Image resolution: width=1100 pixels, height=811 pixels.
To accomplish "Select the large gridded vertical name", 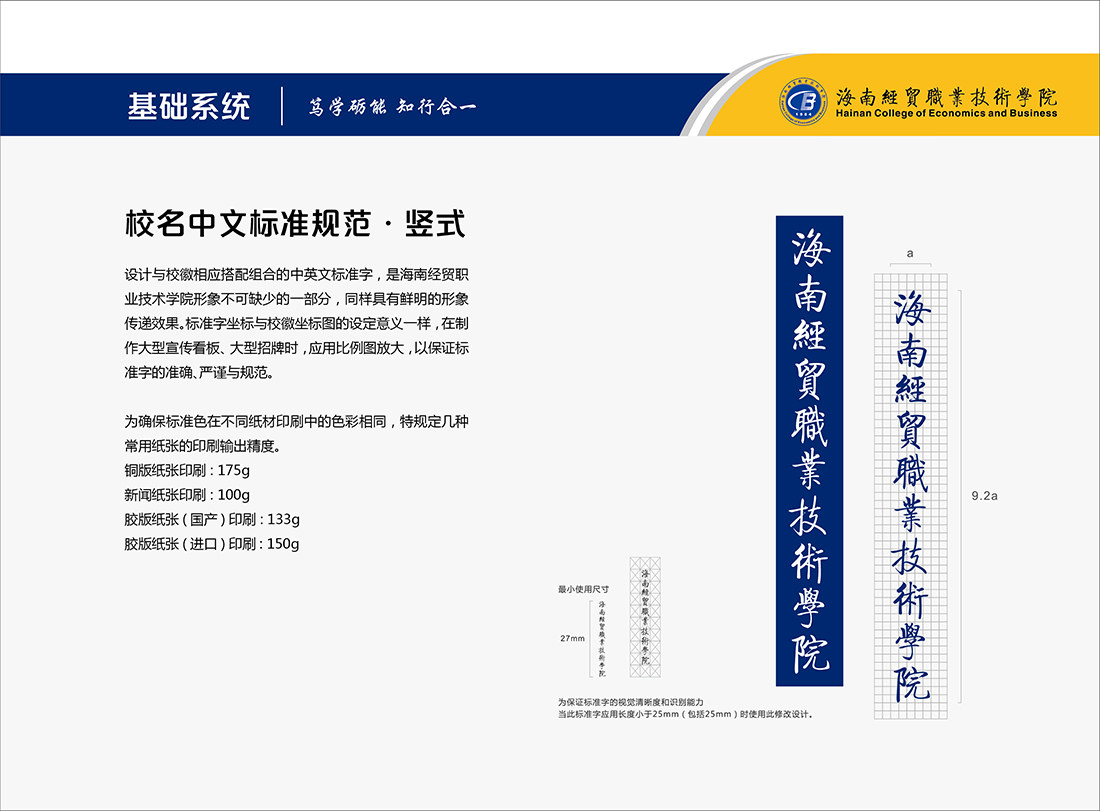I will 911,495.
